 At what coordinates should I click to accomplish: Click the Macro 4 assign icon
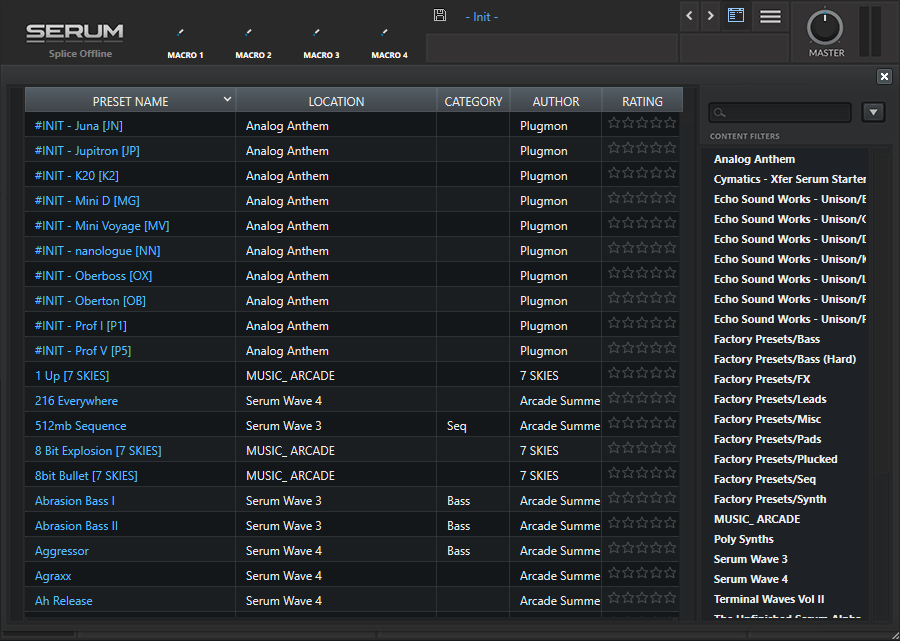(385, 33)
